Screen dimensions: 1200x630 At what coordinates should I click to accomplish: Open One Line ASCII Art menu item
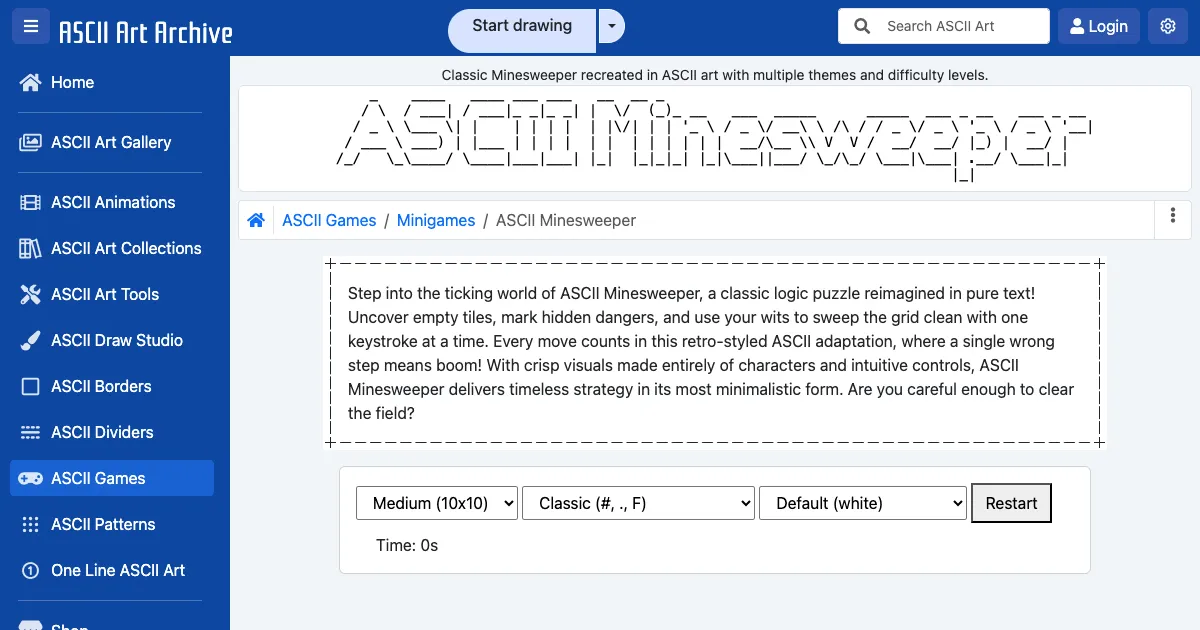[x=117, y=570]
